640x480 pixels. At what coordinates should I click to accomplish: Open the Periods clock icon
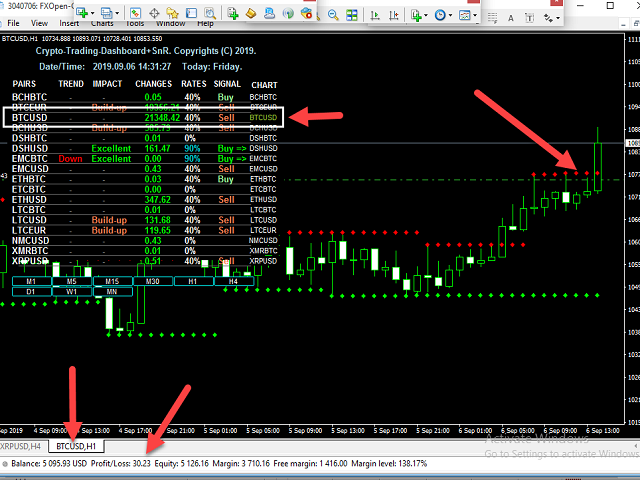tap(440, 16)
